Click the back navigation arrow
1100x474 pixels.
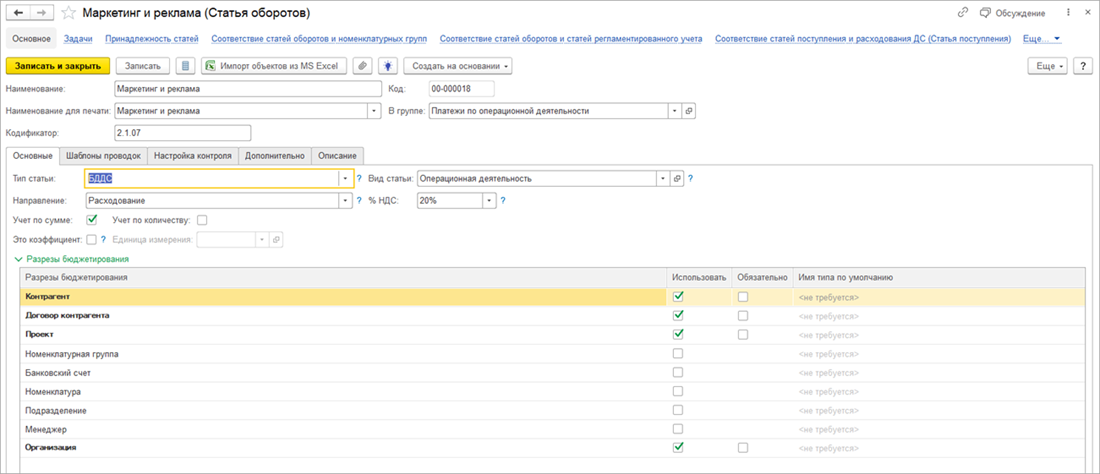pyautogui.click(x=18, y=13)
